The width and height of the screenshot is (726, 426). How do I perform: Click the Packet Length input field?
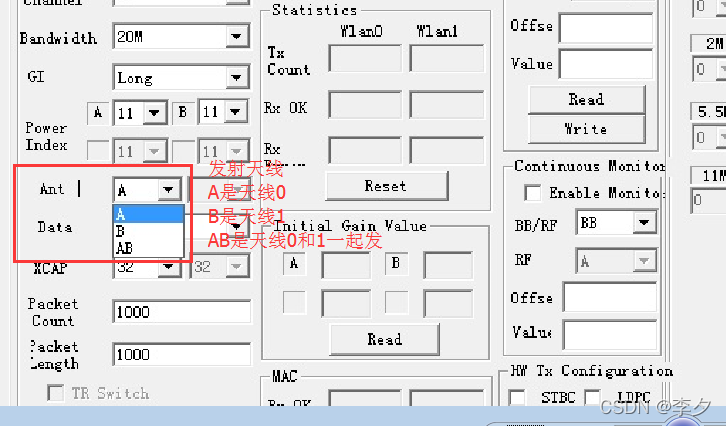coord(182,355)
